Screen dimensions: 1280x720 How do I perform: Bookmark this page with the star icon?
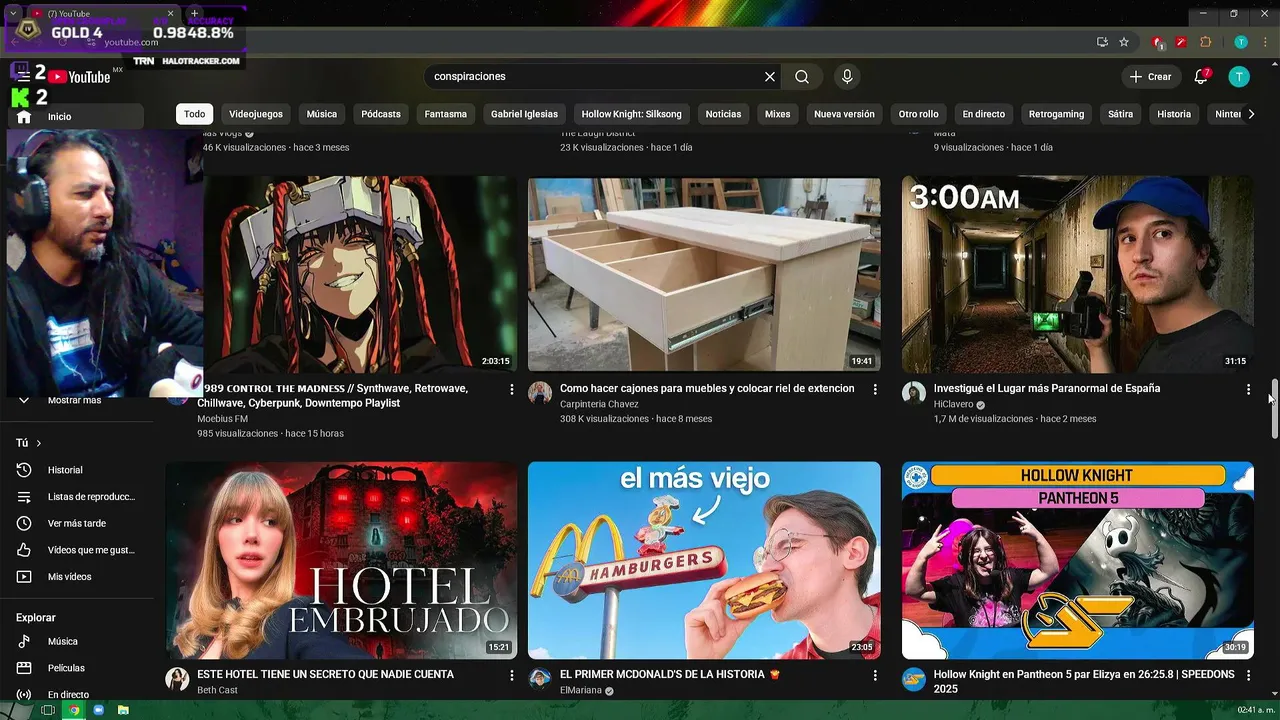[x=1124, y=42]
